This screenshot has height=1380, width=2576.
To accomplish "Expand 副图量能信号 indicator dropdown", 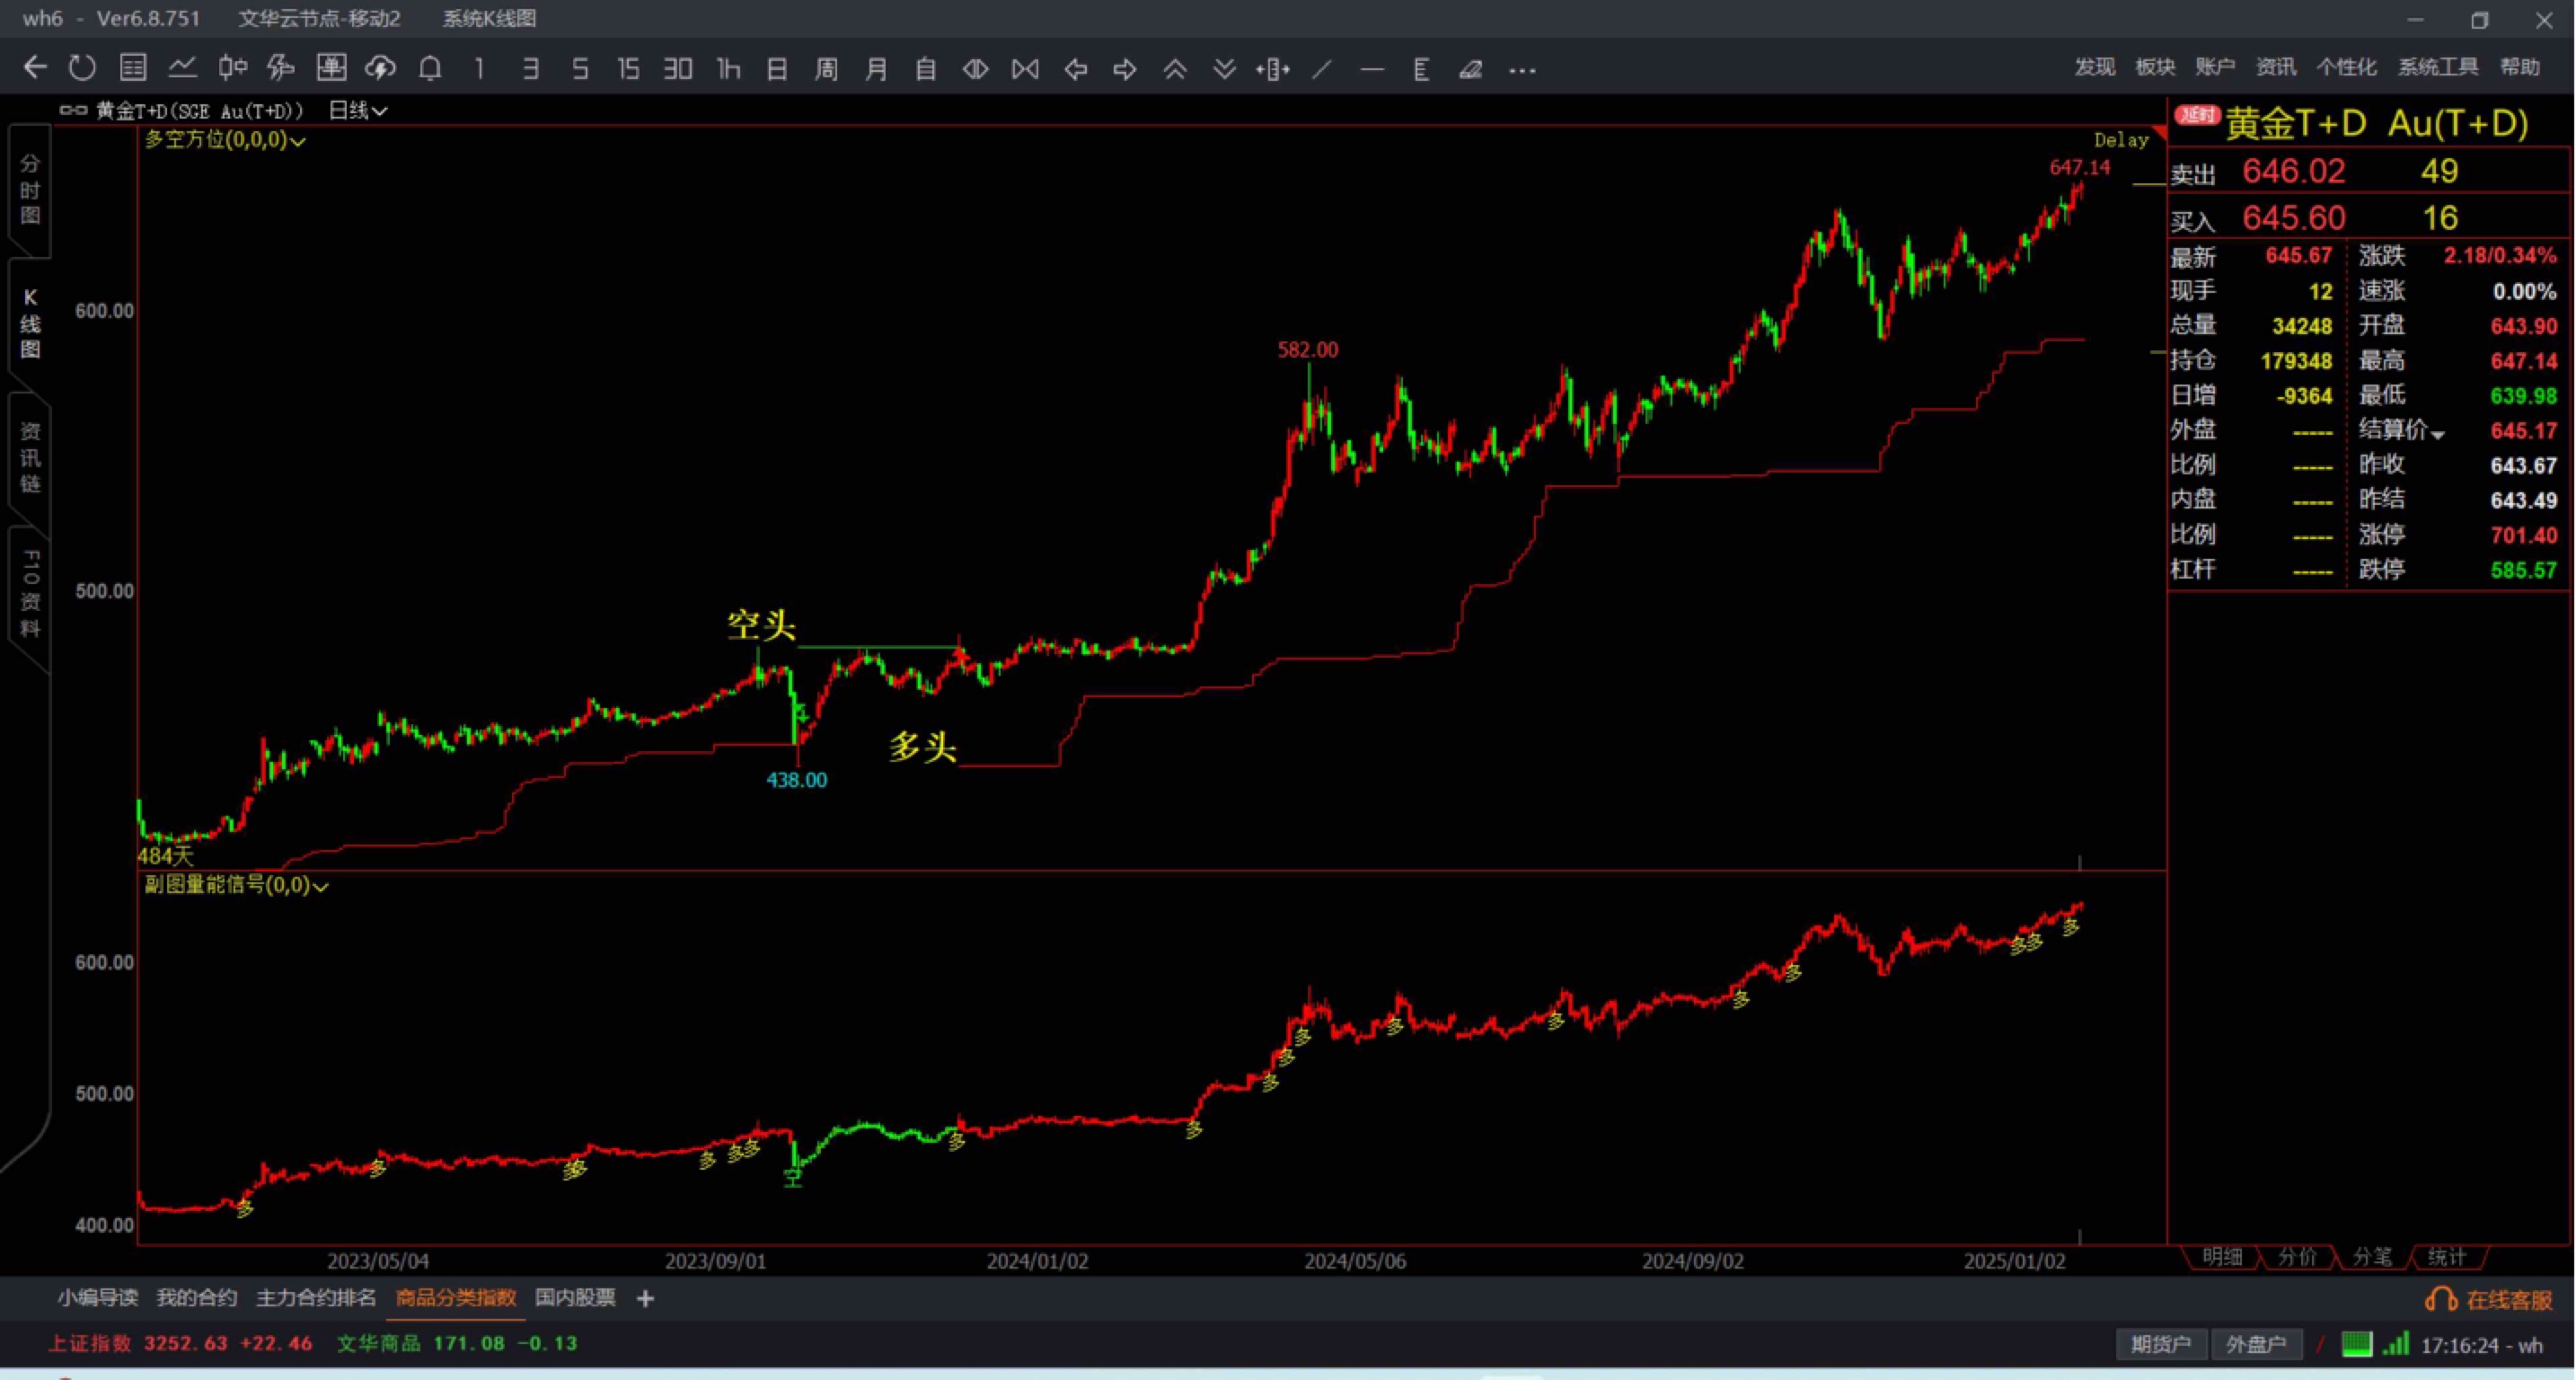I will 236,885.
